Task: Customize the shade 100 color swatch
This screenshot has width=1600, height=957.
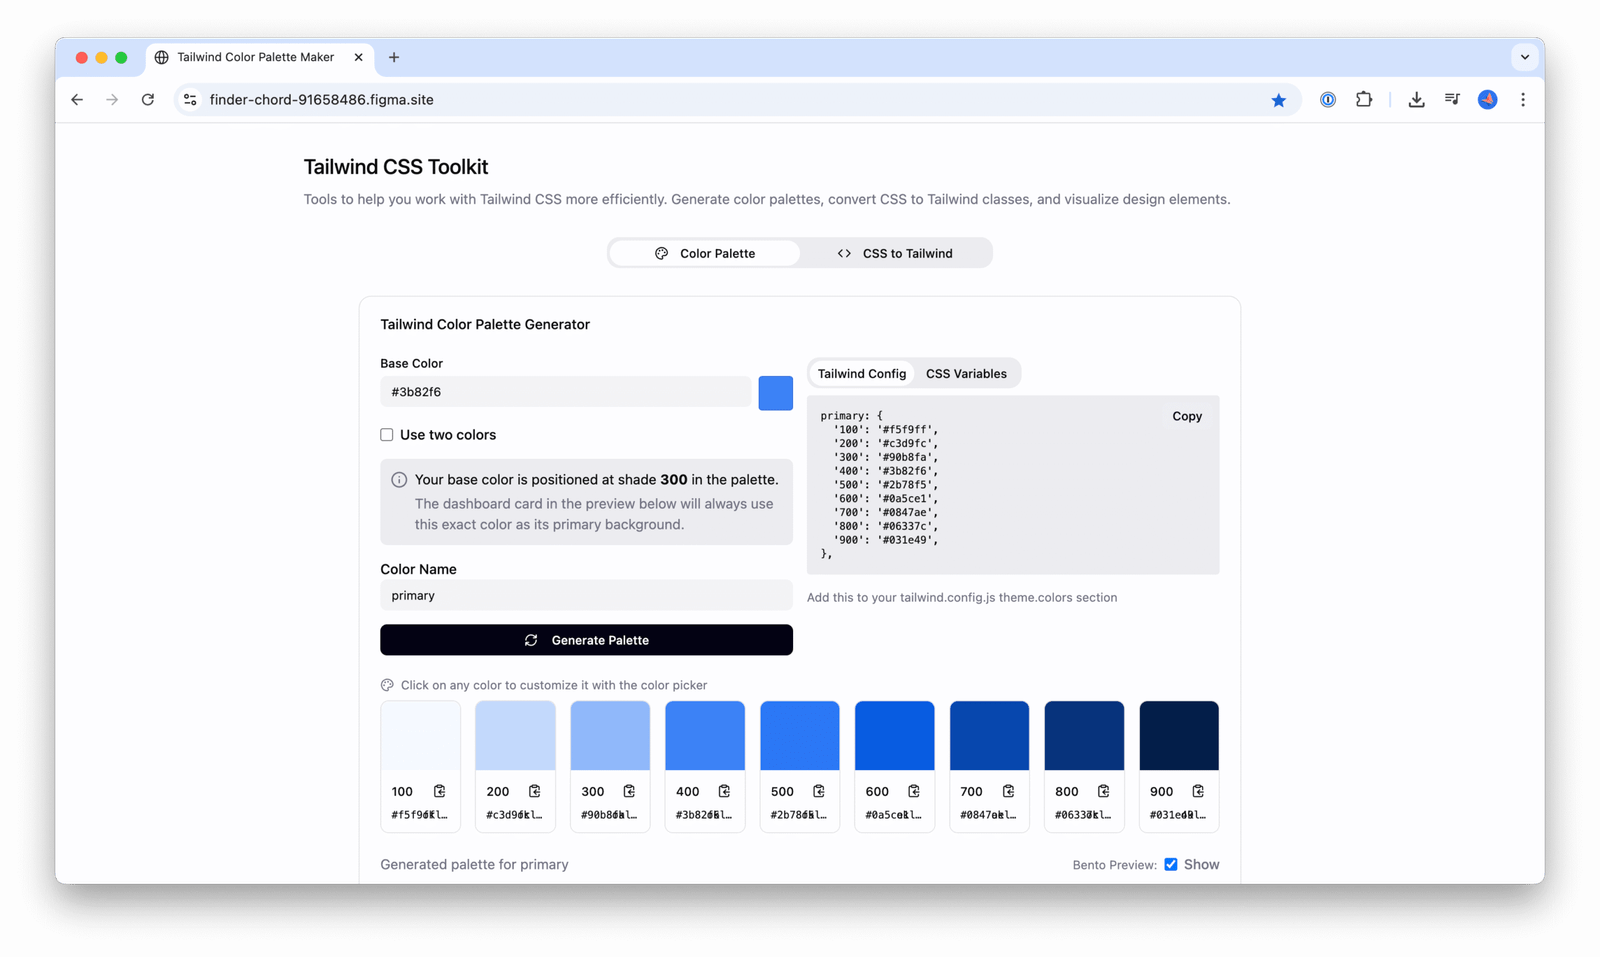Action: 420,736
